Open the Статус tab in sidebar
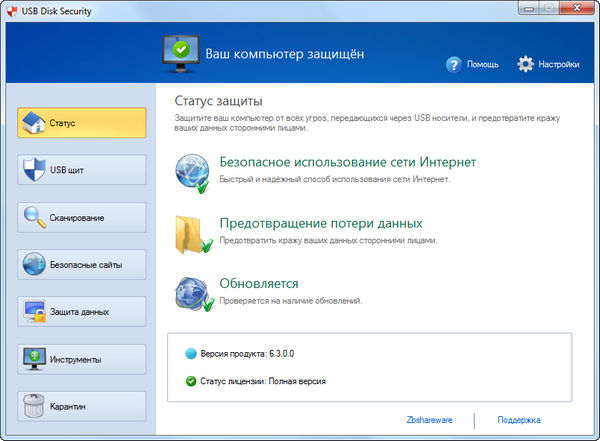Screen dimensions: 600x441 pos(82,123)
